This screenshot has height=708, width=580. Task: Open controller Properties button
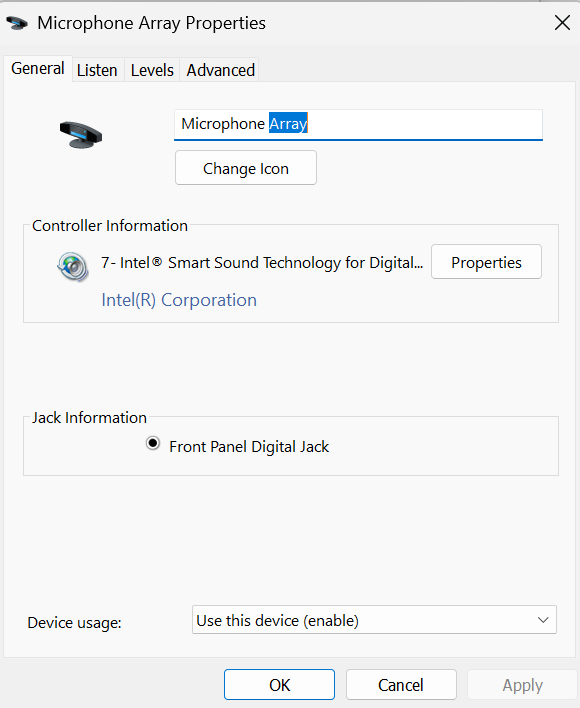[x=486, y=262]
